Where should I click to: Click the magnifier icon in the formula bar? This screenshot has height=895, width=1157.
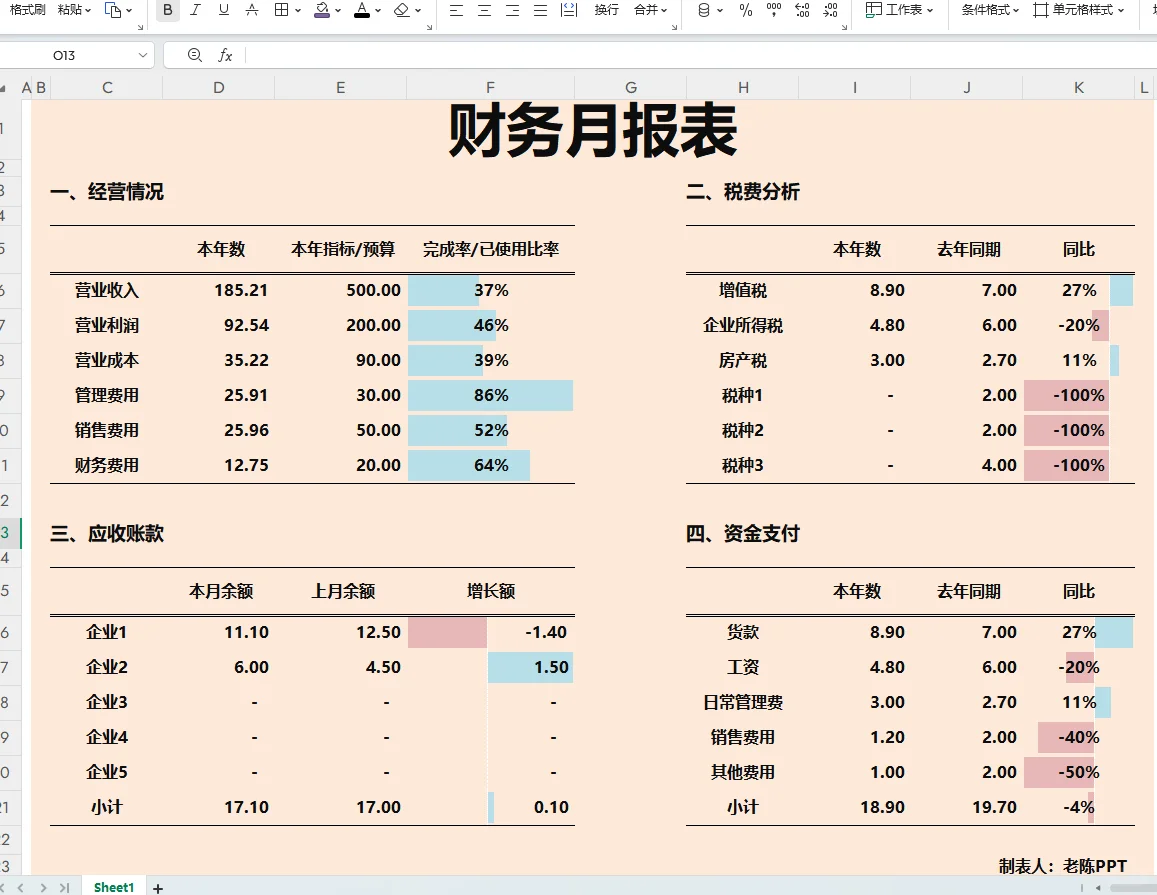pos(194,55)
